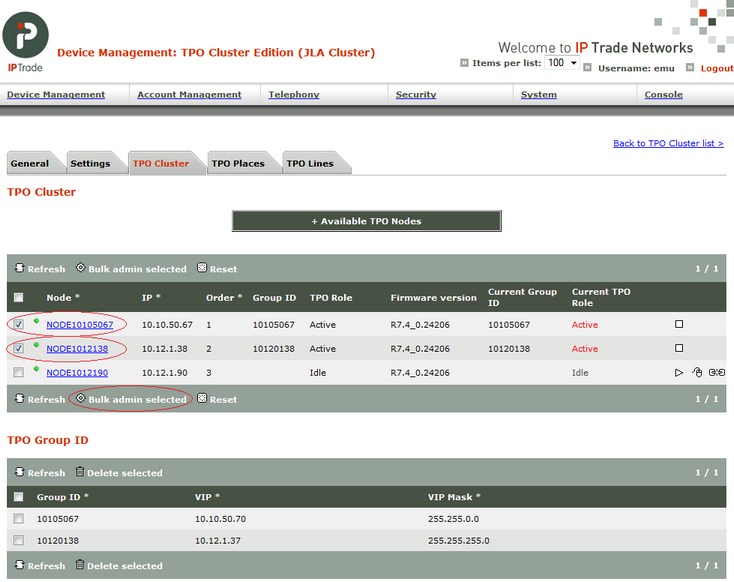Screen dimensions: 734x582
Task: Sort by the VIP Mask column header
Action: tap(454, 497)
